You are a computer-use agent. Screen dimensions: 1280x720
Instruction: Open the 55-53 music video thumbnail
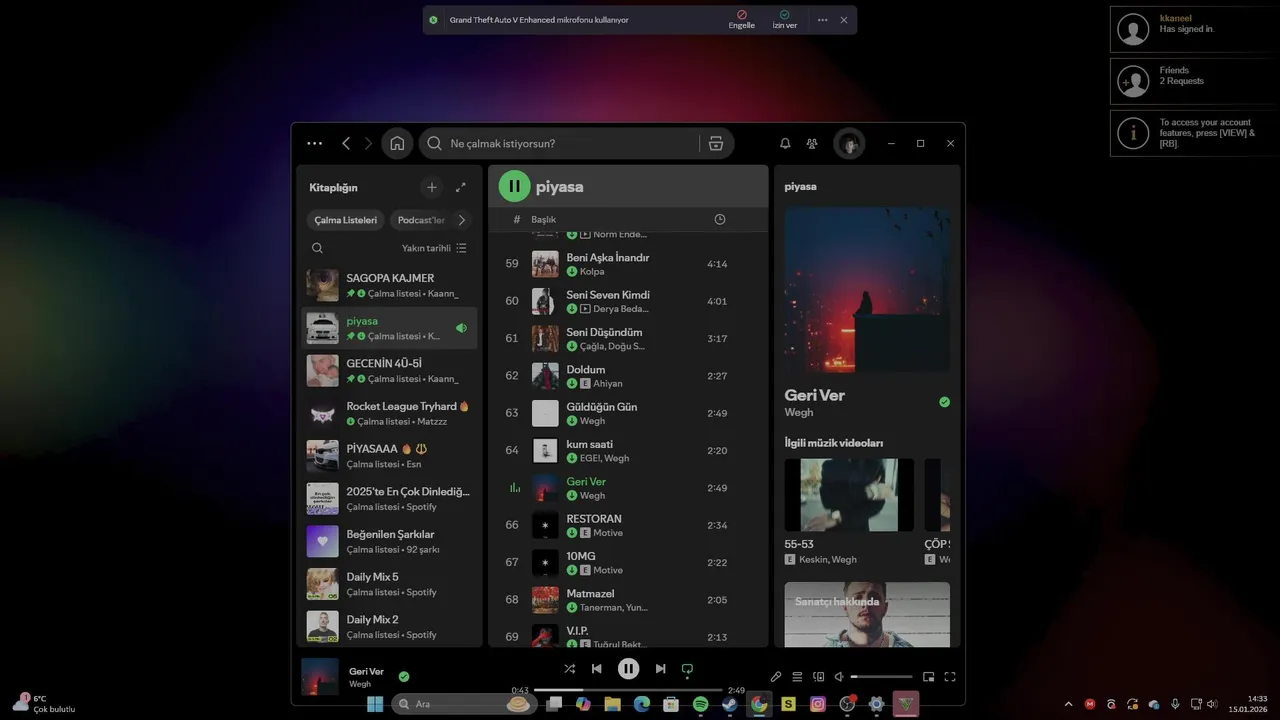click(x=849, y=495)
